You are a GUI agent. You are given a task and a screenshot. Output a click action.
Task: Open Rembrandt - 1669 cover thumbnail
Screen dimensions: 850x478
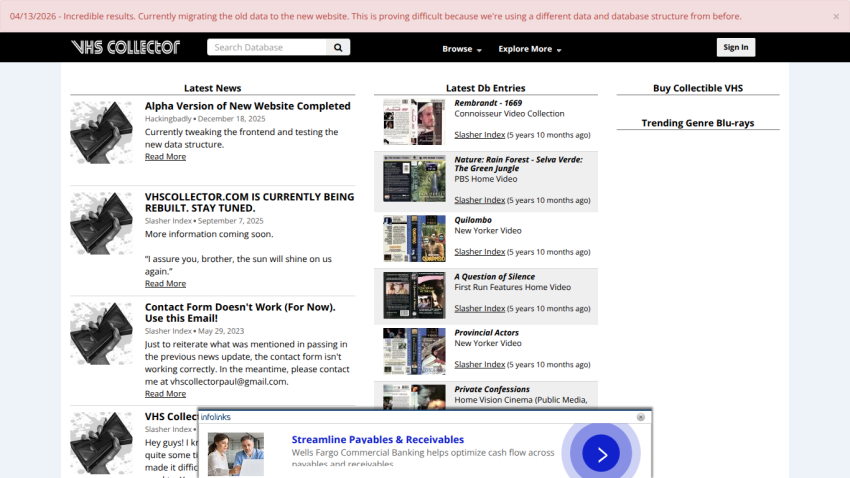414,122
